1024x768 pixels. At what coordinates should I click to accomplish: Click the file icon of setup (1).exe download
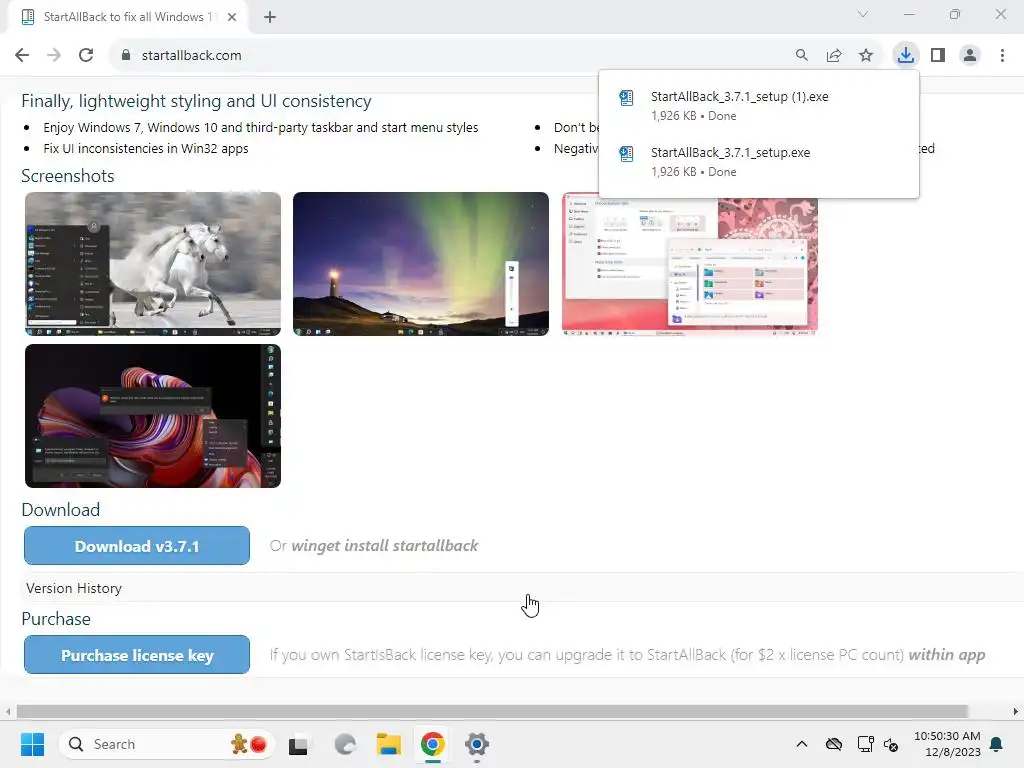626,98
